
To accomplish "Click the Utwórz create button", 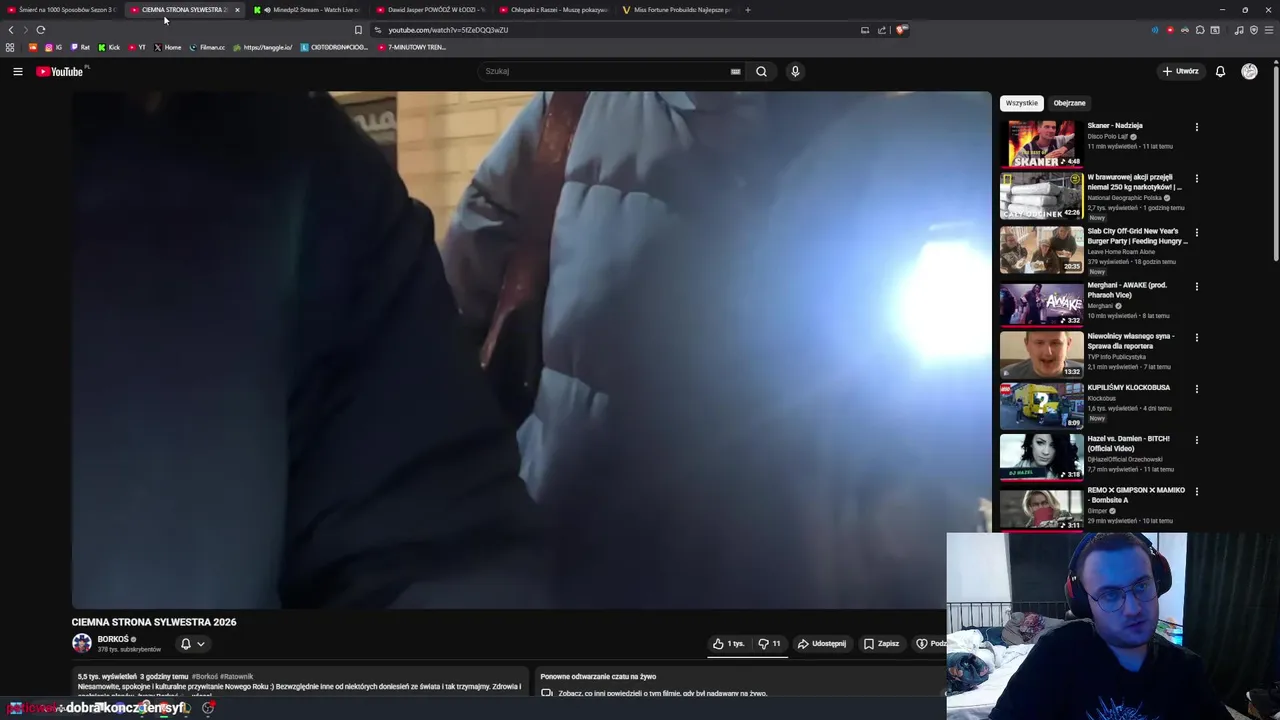I will click(1180, 71).
